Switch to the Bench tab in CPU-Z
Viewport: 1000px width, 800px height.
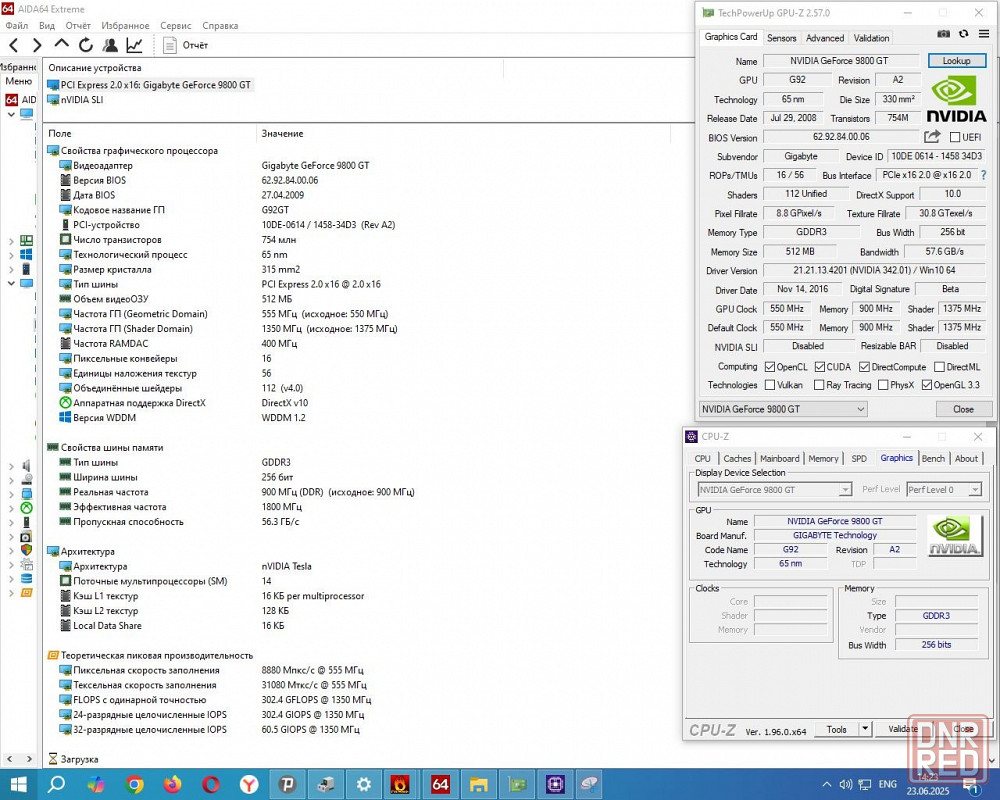pyautogui.click(x=933, y=459)
